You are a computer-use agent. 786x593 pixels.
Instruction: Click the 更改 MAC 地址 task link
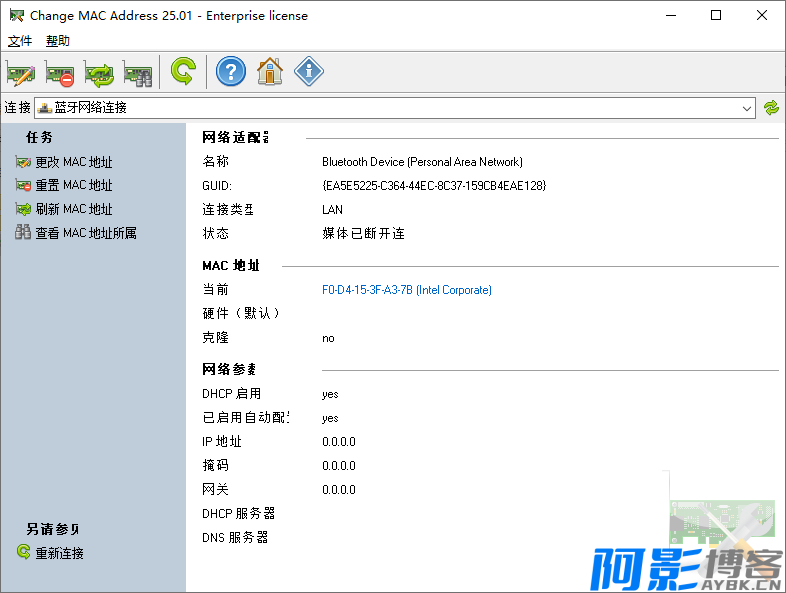click(x=74, y=162)
